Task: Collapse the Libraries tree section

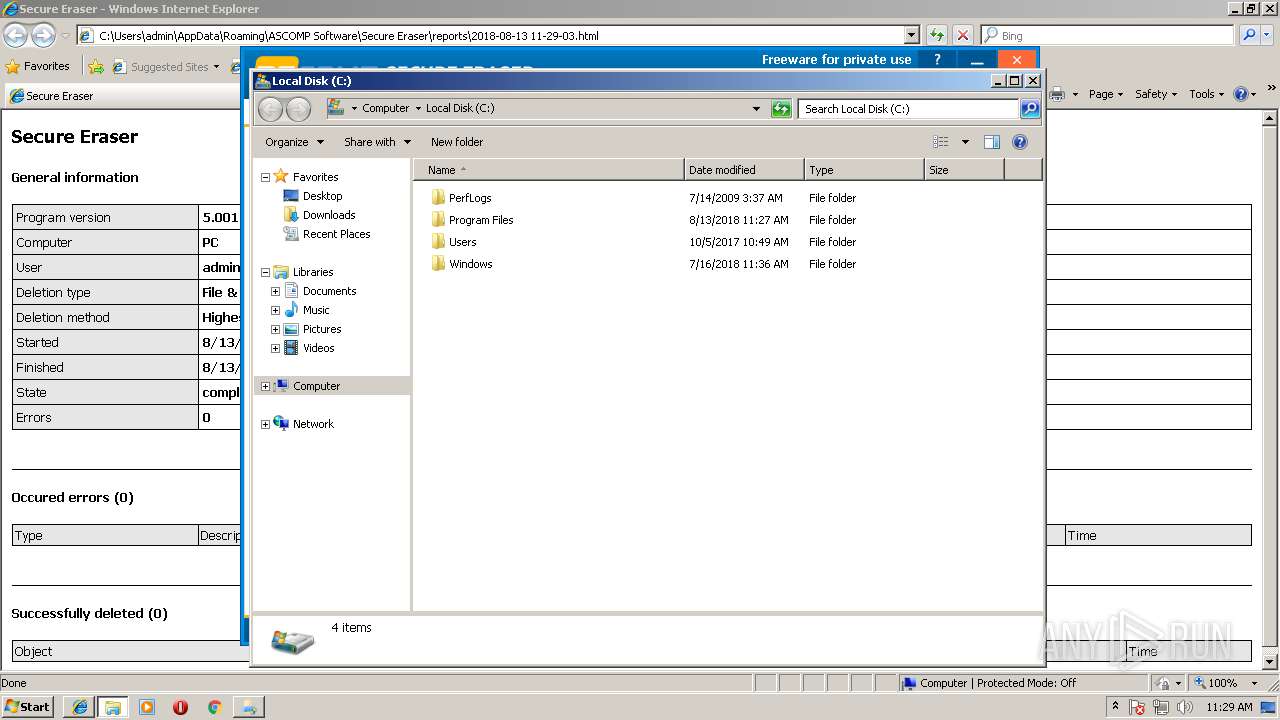Action: [266, 272]
